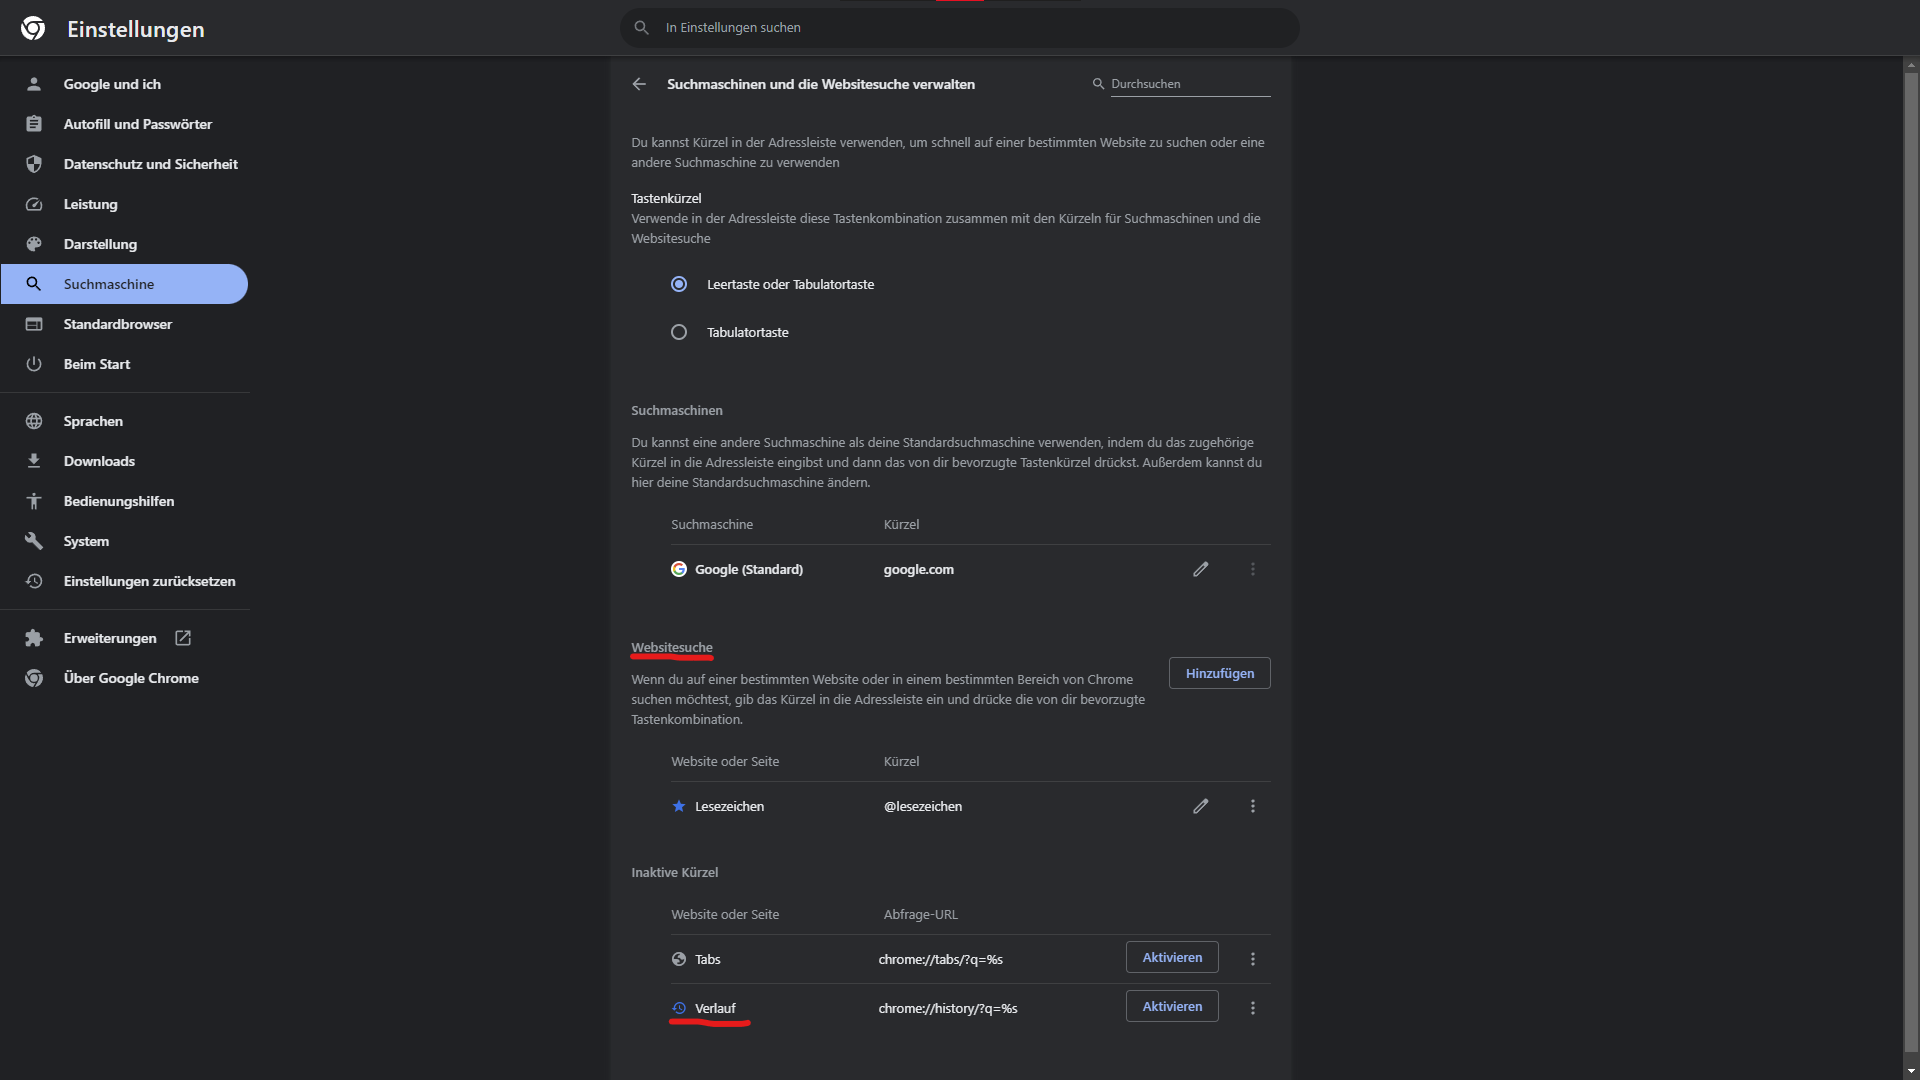1920x1080 pixels.
Task: Select the Suchmaschine magnifier icon in sidebar
Action: 34,284
